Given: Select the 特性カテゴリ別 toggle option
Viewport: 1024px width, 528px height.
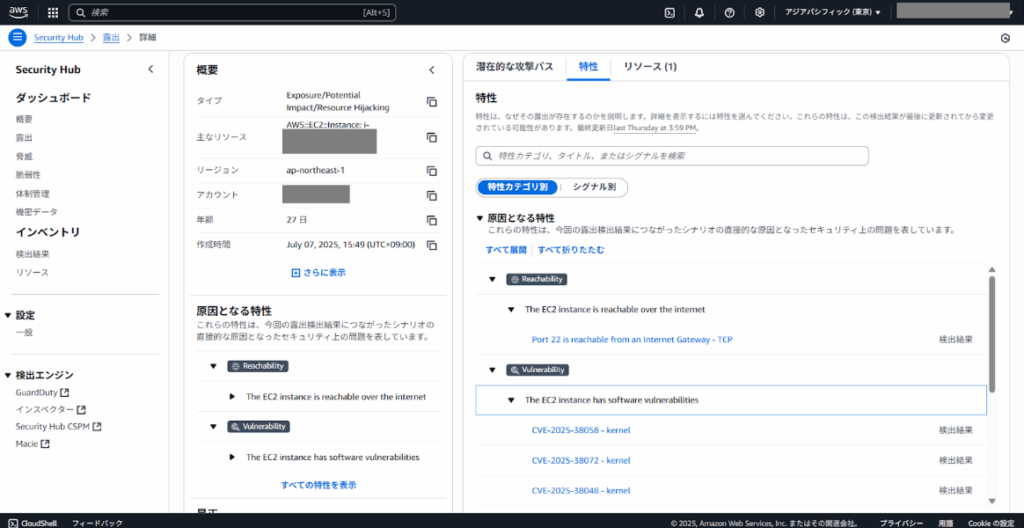Looking at the screenshot, I should (x=515, y=187).
